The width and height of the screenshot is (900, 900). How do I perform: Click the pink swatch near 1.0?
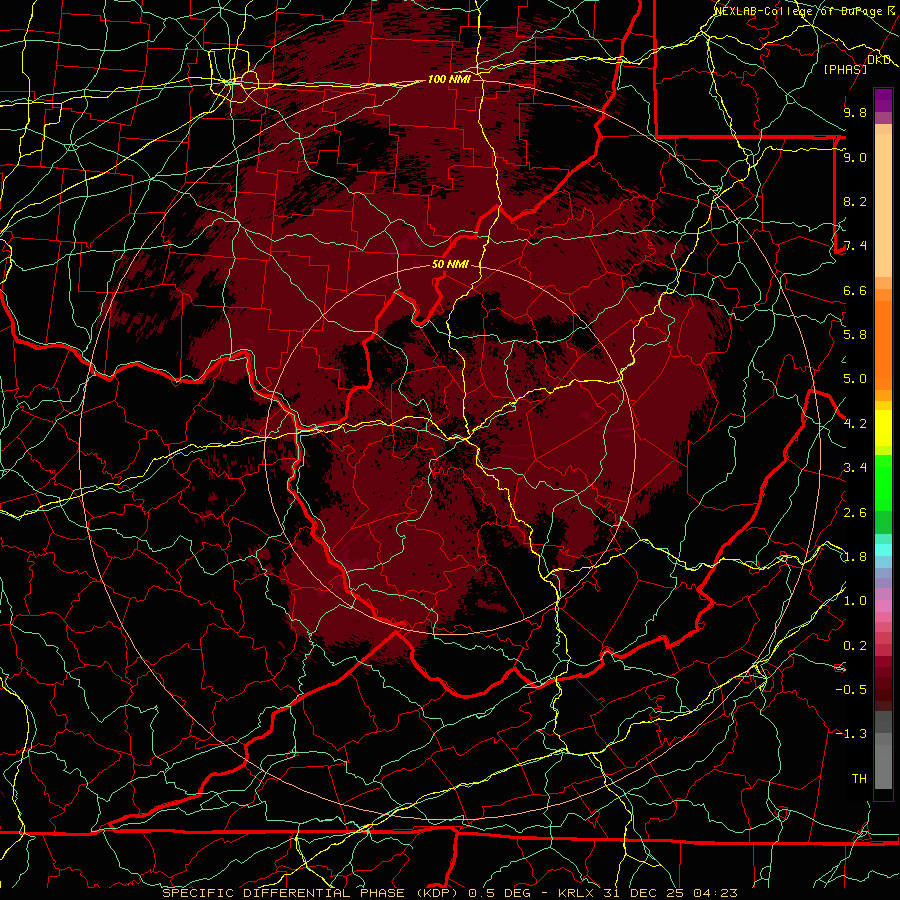pos(883,606)
